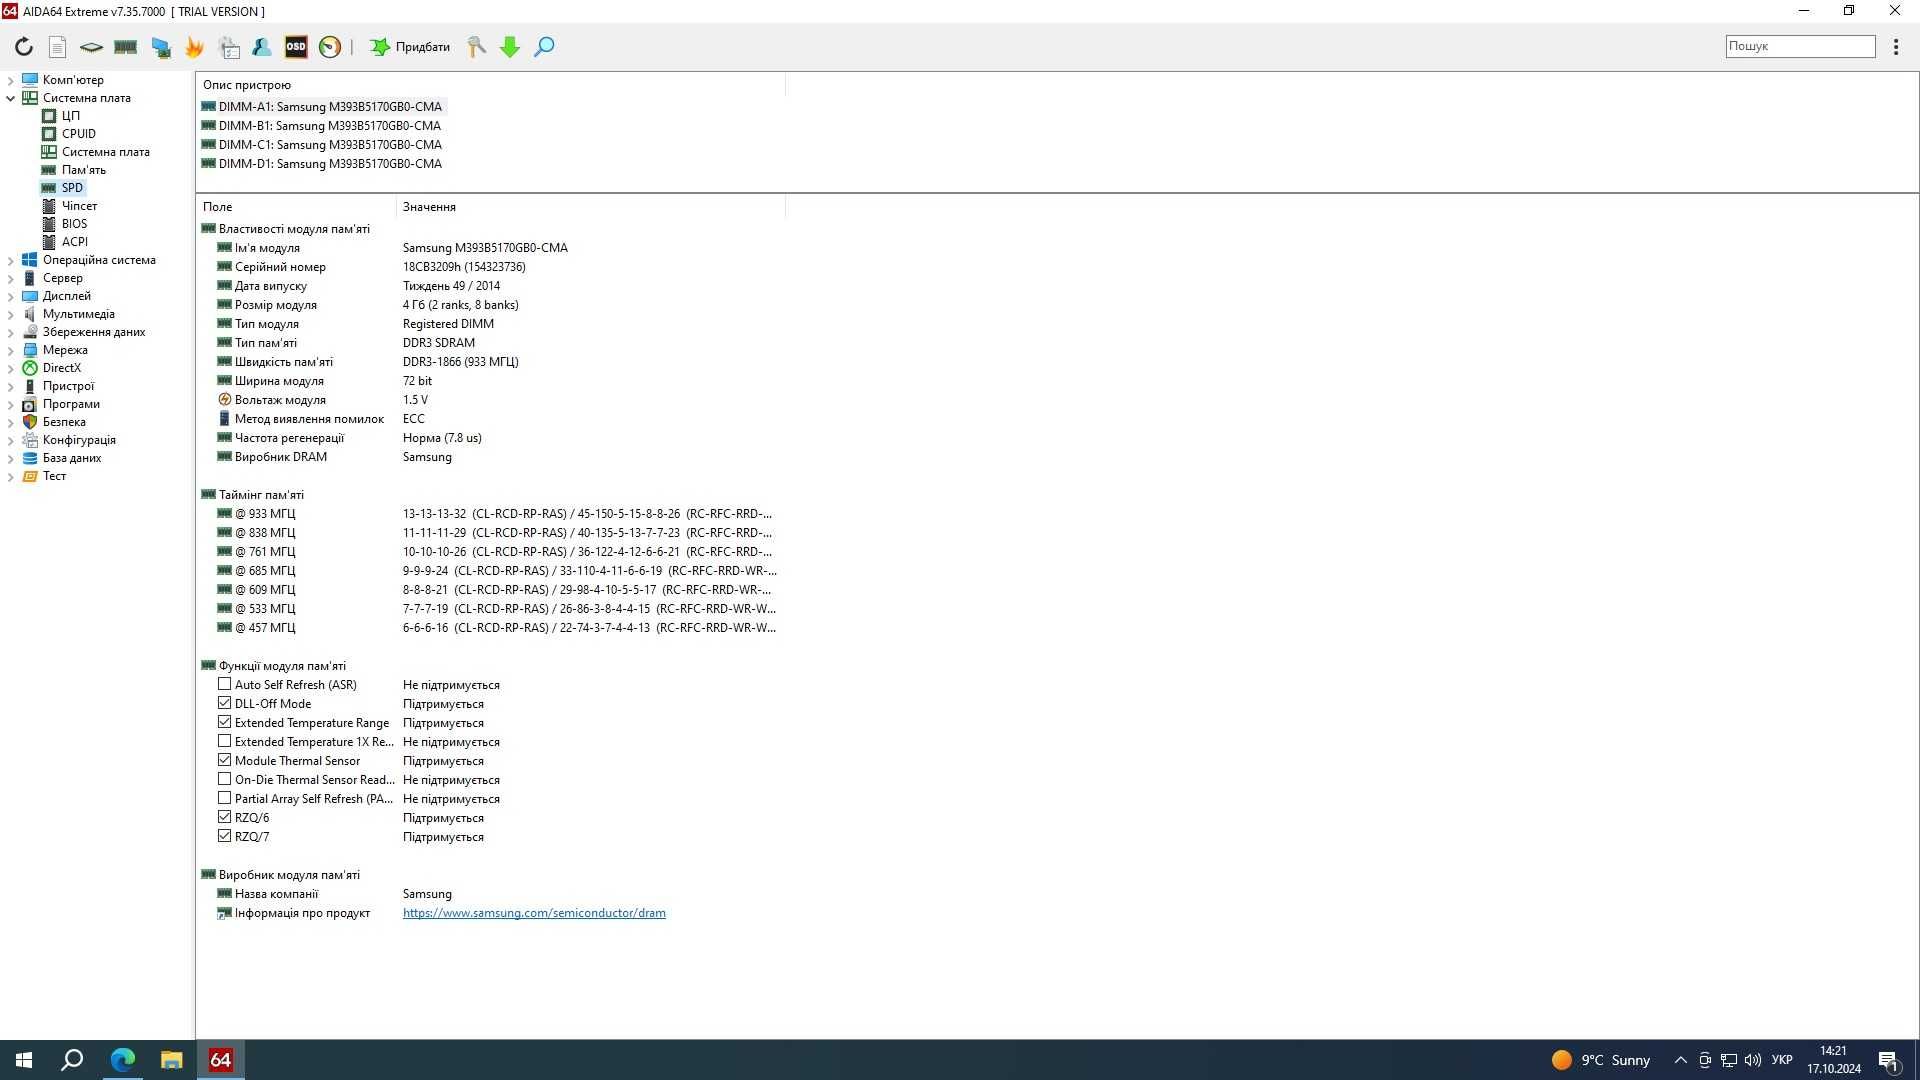Open Програми category in tree

coord(71,404)
